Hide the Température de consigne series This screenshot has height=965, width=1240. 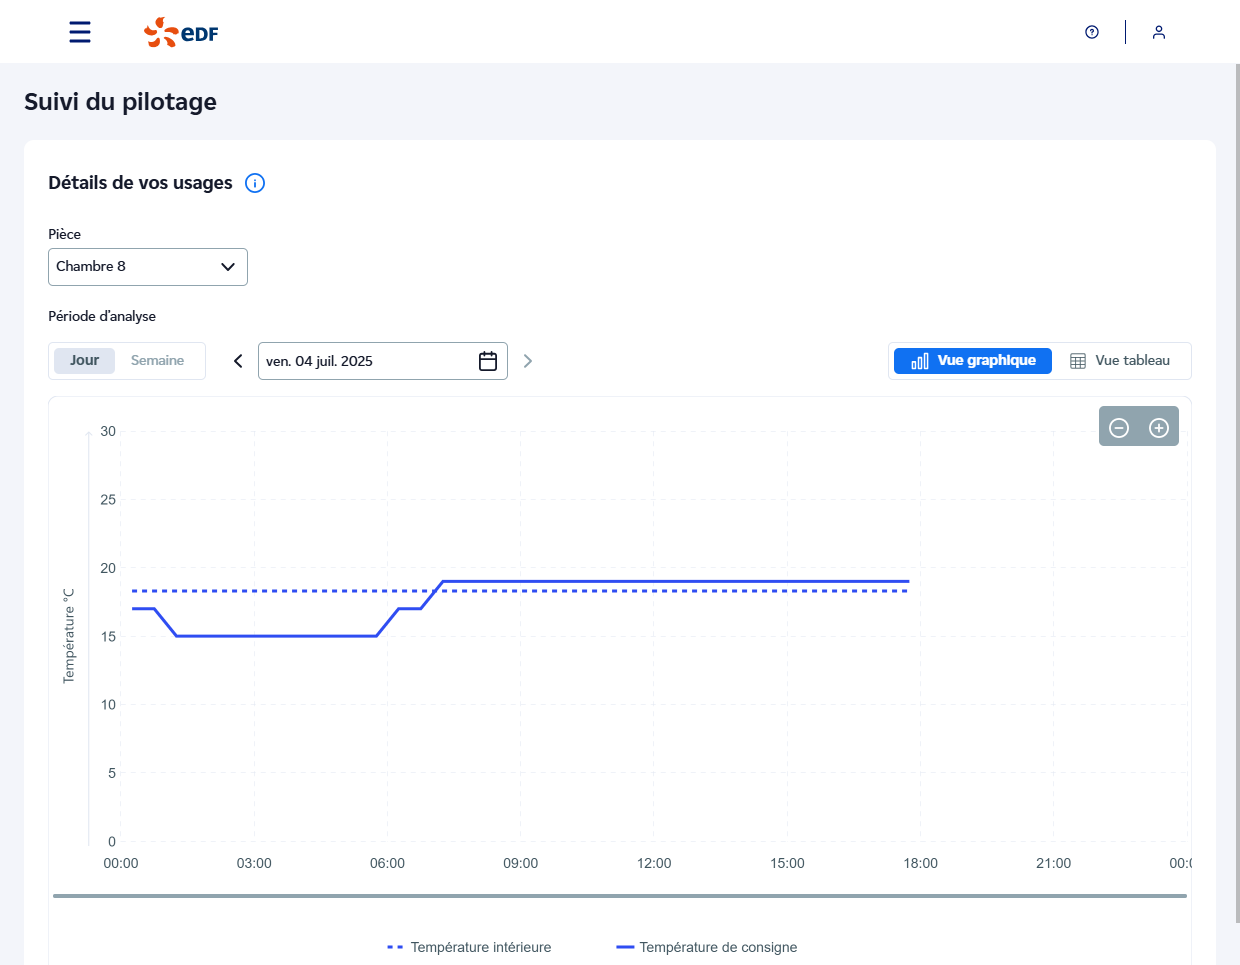point(707,947)
